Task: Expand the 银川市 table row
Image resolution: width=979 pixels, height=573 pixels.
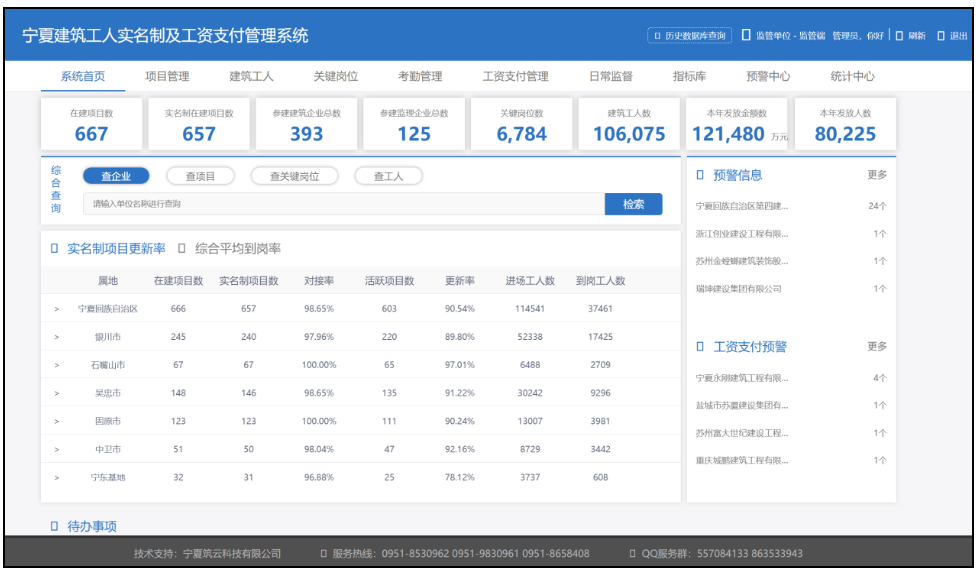Action: pyautogui.click(x=57, y=337)
